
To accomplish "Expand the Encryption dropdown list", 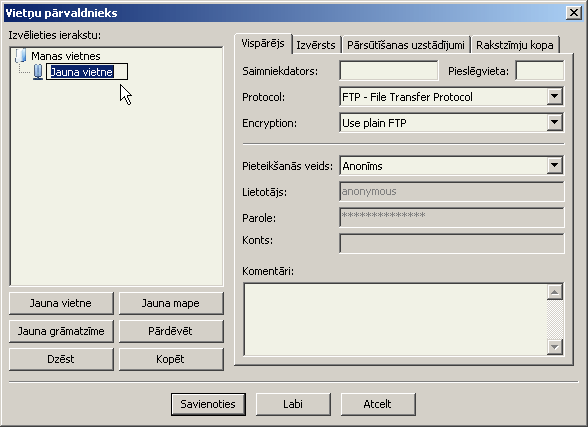I will pos(555,123).
